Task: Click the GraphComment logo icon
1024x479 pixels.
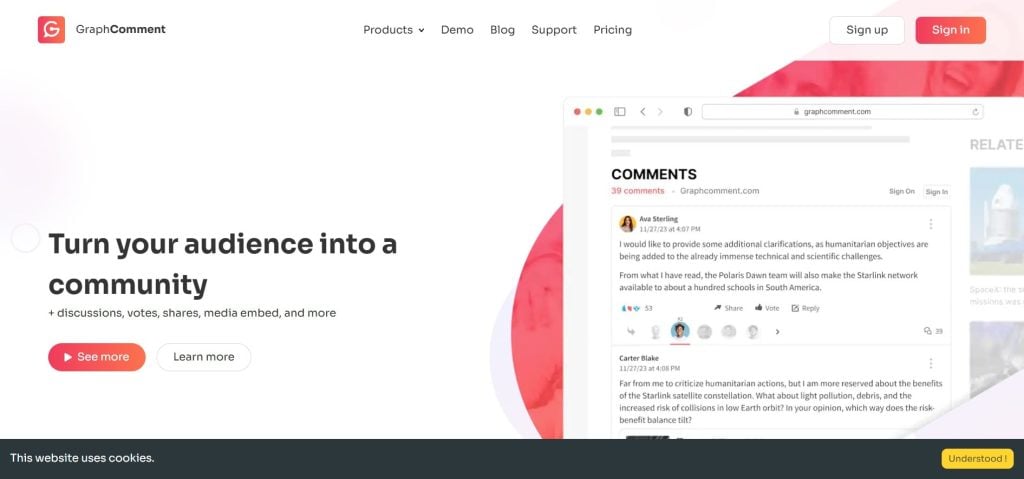Action: coord(51,30)
